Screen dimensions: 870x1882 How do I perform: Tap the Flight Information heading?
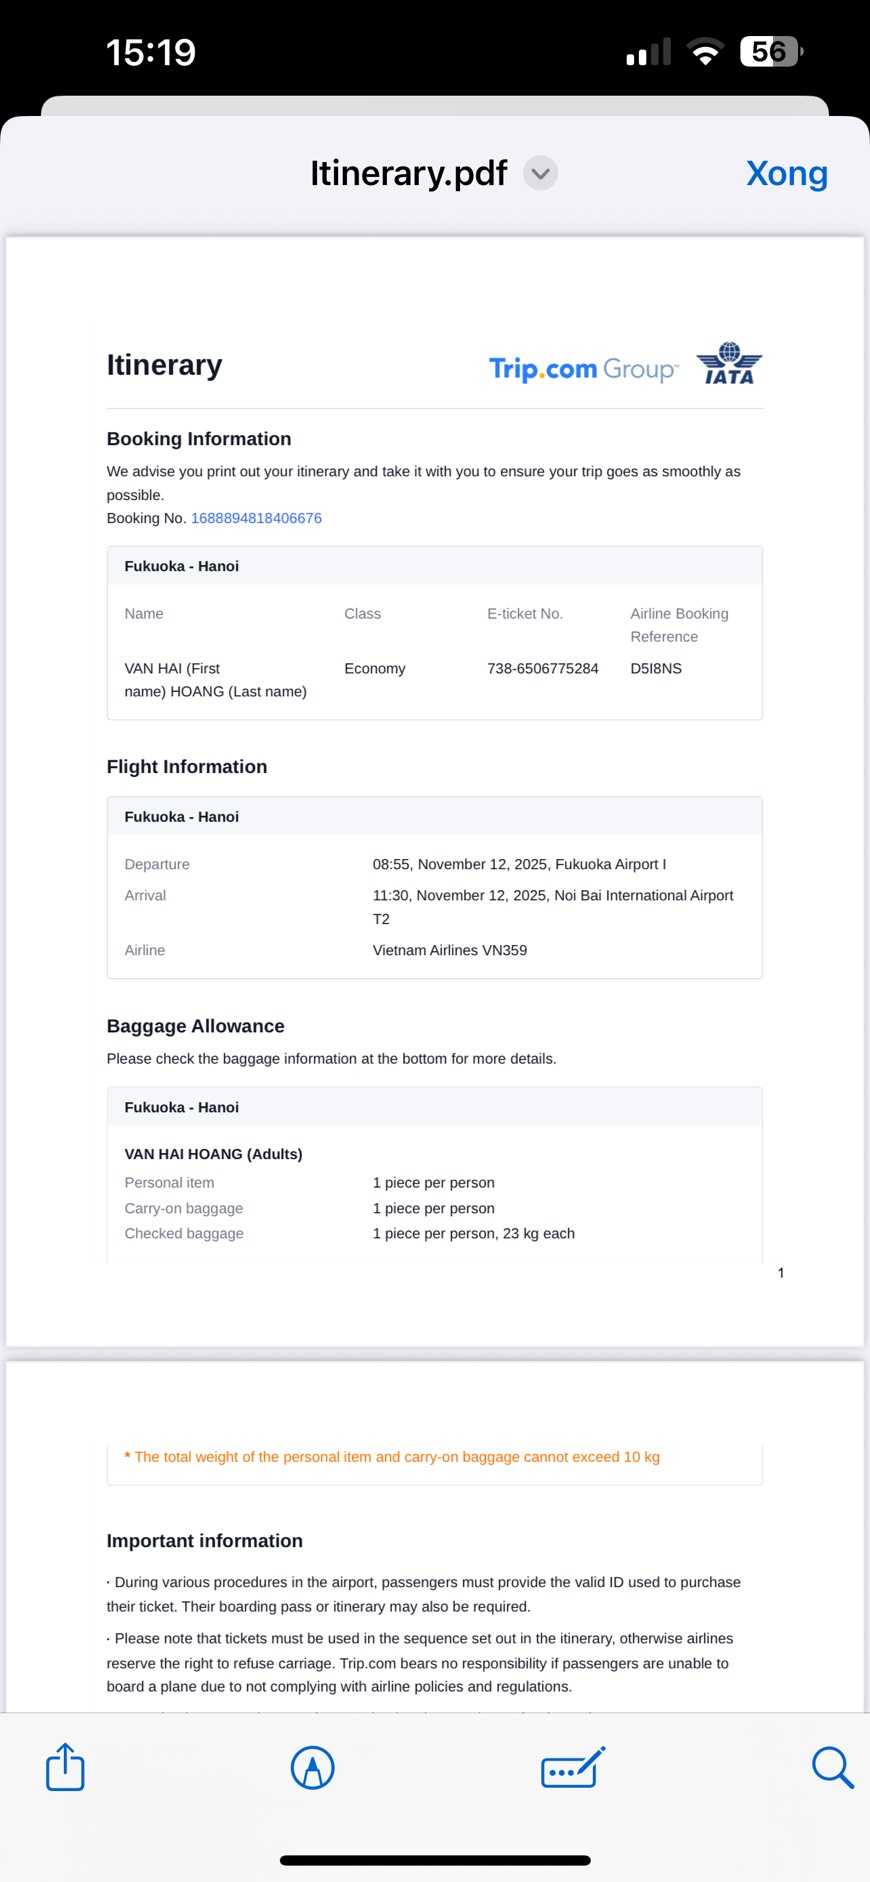[x=187, y=767]
